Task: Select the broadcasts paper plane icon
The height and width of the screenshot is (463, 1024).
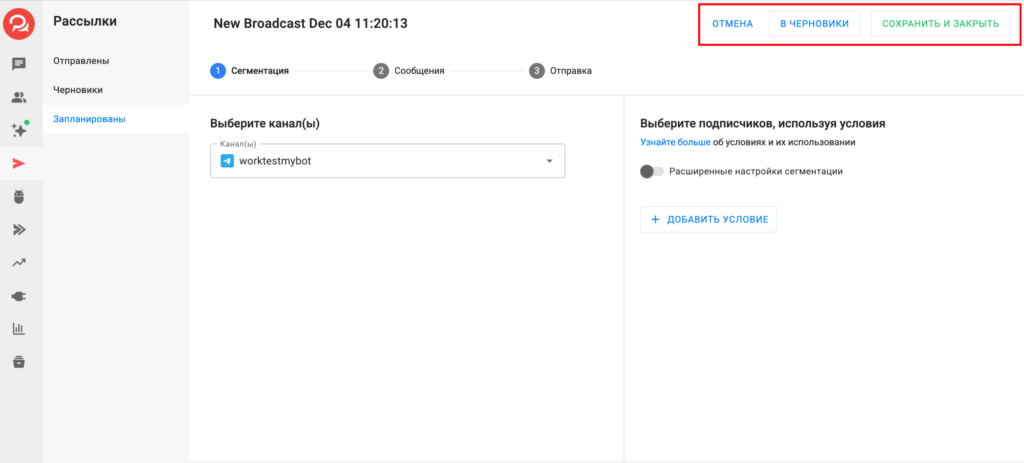Action: point(19,164)
